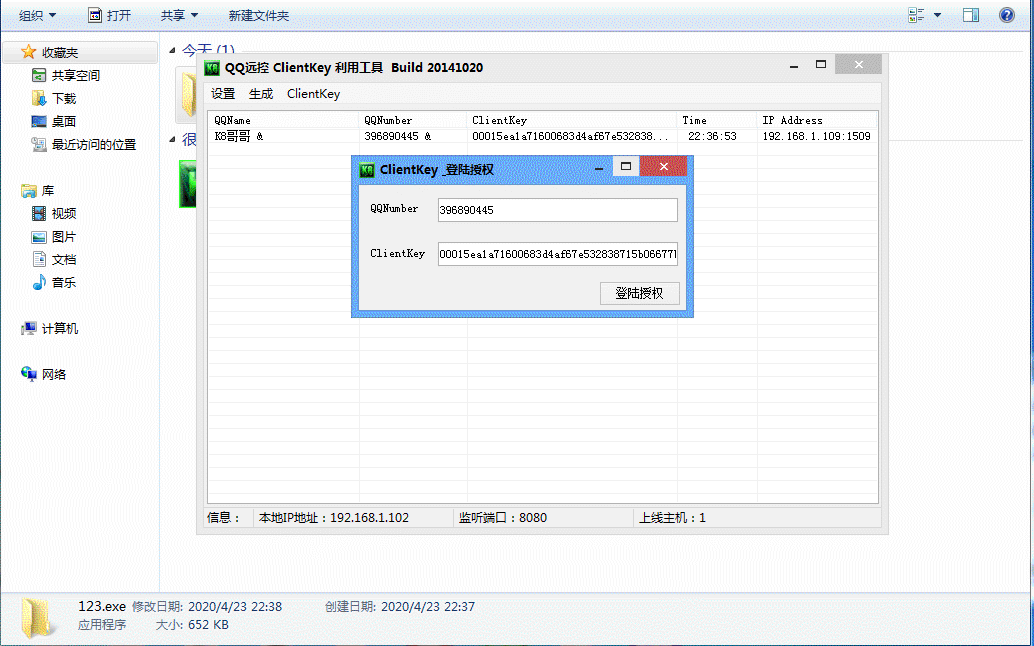Select Computer (计算机) in the sidebar
The height and width of the screenshot is (646, 1034).
coord(29,328)
